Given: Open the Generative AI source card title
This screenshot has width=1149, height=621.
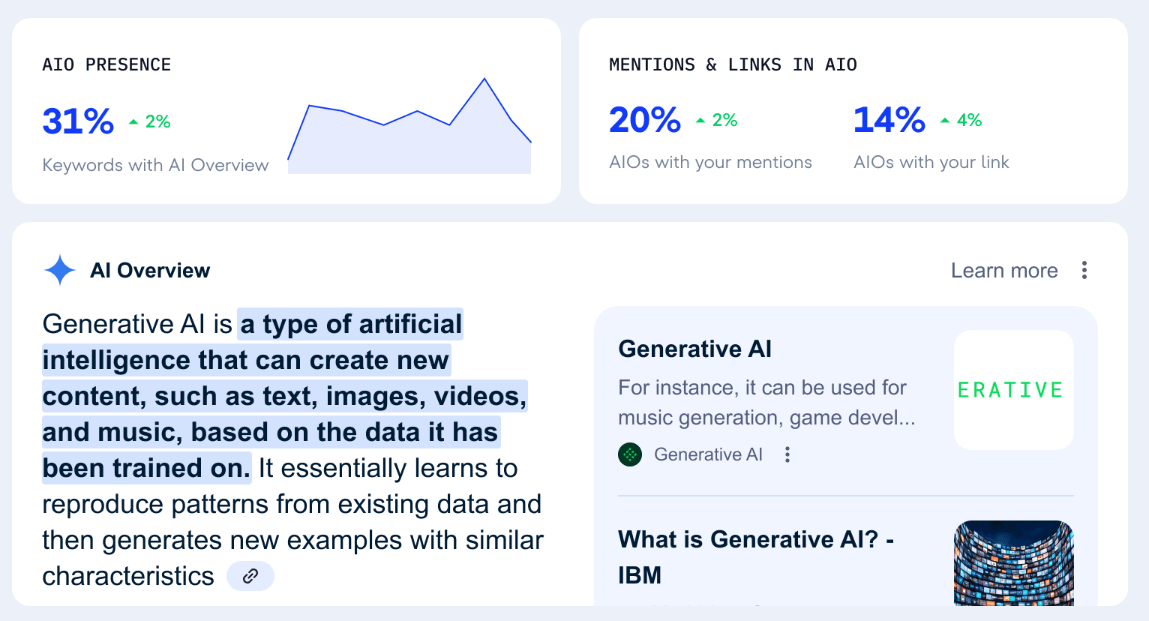Looking at the screenshot, I should 695,349.
